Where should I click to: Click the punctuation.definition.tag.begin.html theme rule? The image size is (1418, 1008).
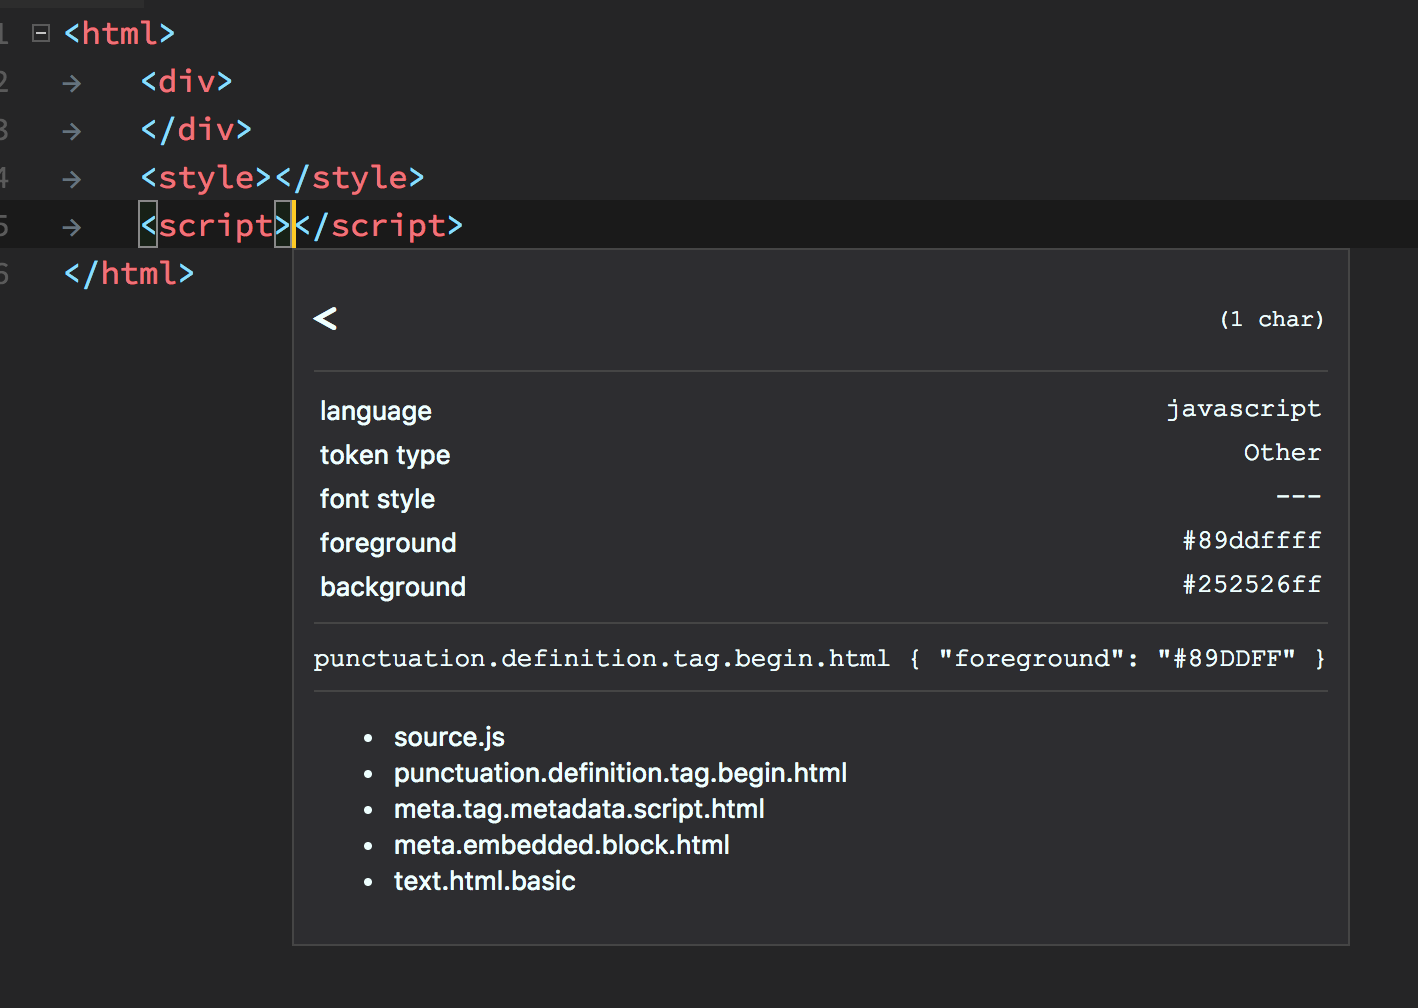pos(601,658)
